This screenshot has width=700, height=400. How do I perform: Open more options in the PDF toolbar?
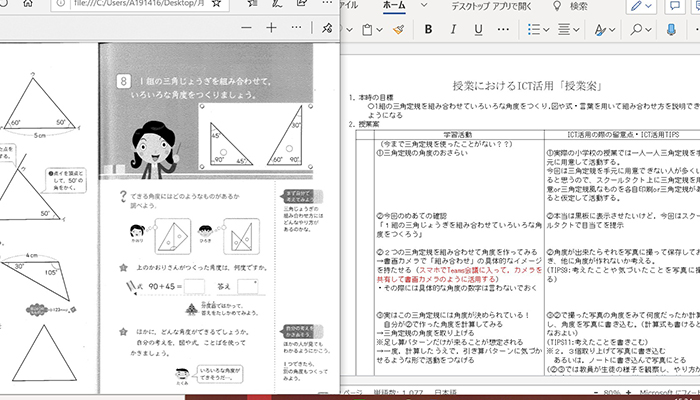[x=296, y=28]
